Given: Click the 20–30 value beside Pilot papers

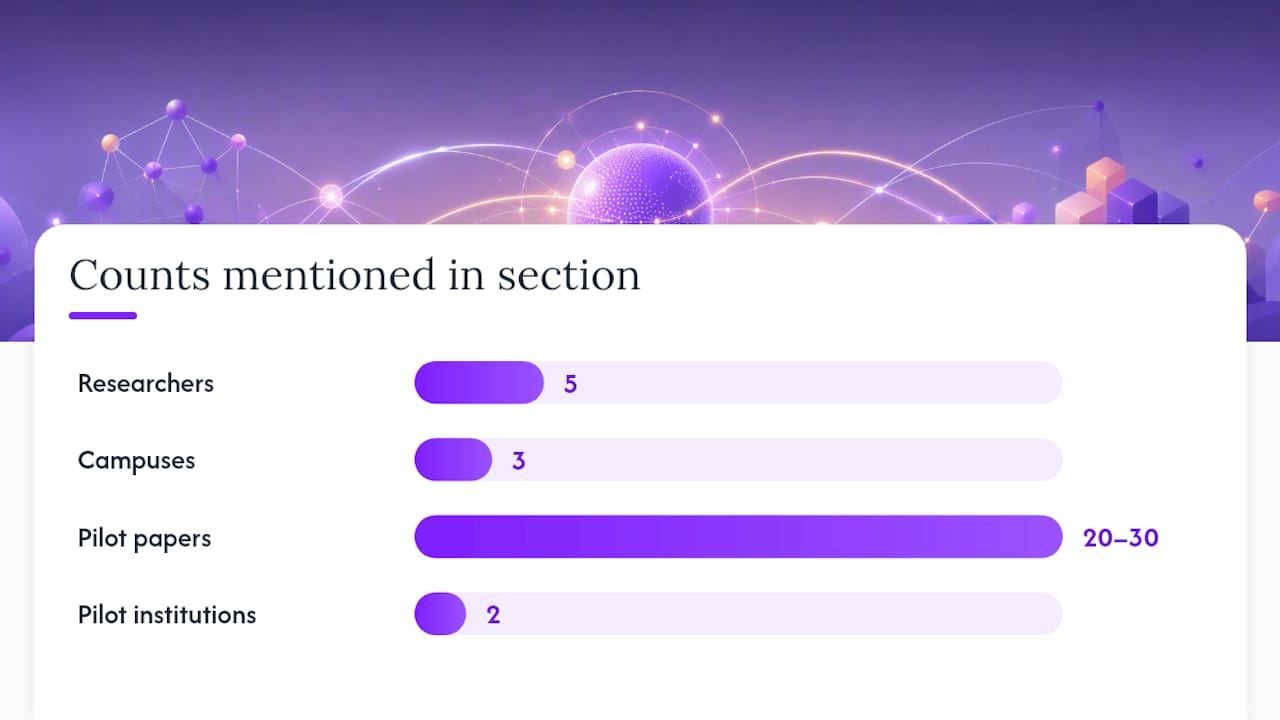Looking at the screenshot, I should pyautogui.click(x=1121, y=538).
